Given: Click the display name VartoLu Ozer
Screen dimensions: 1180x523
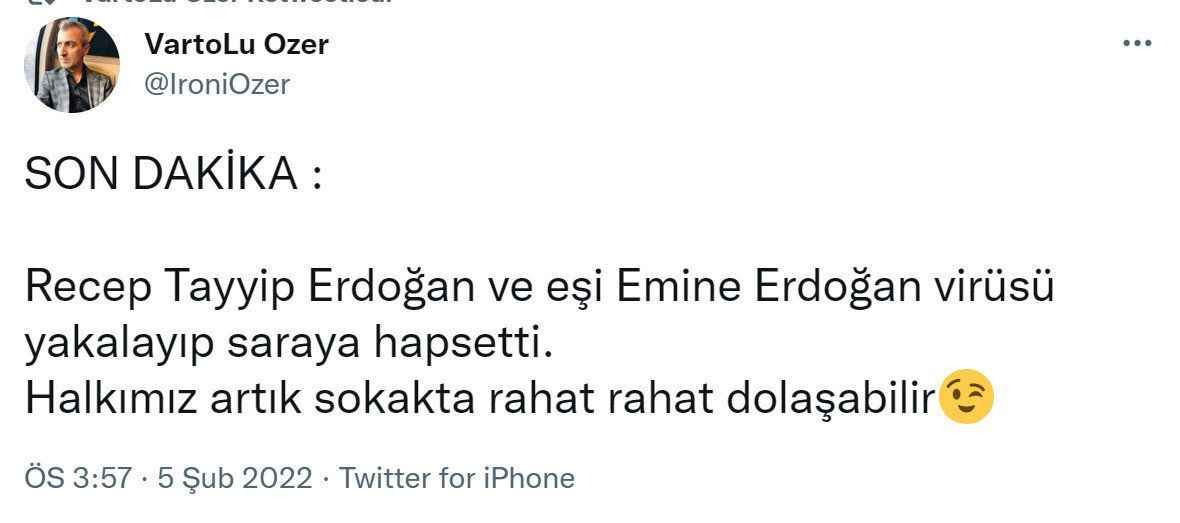Looking at the screenshot, I should pos(236,44).
